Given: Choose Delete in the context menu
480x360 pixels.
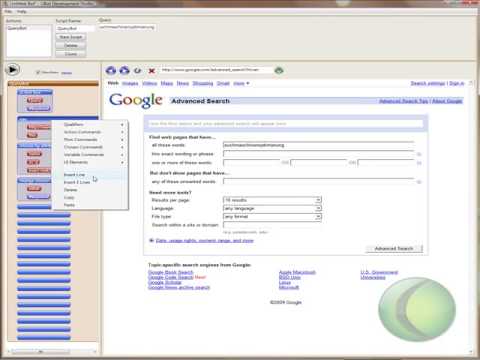Looking at the screenshot, I should coord(90,190).
